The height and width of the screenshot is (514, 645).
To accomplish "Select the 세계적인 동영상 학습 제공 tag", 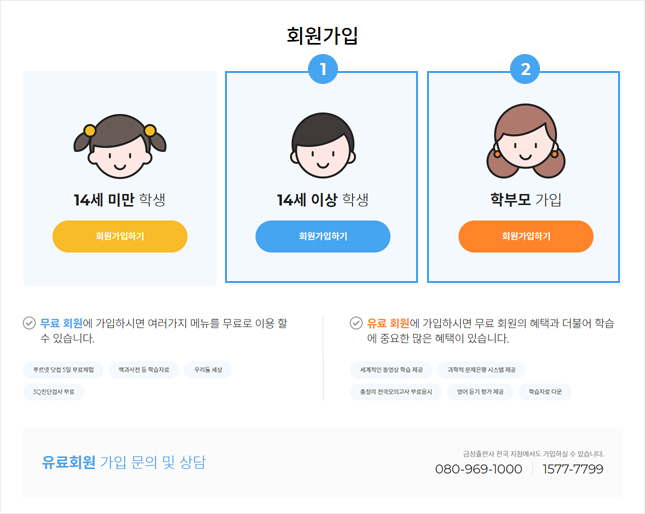I will [x=391, y=370].
